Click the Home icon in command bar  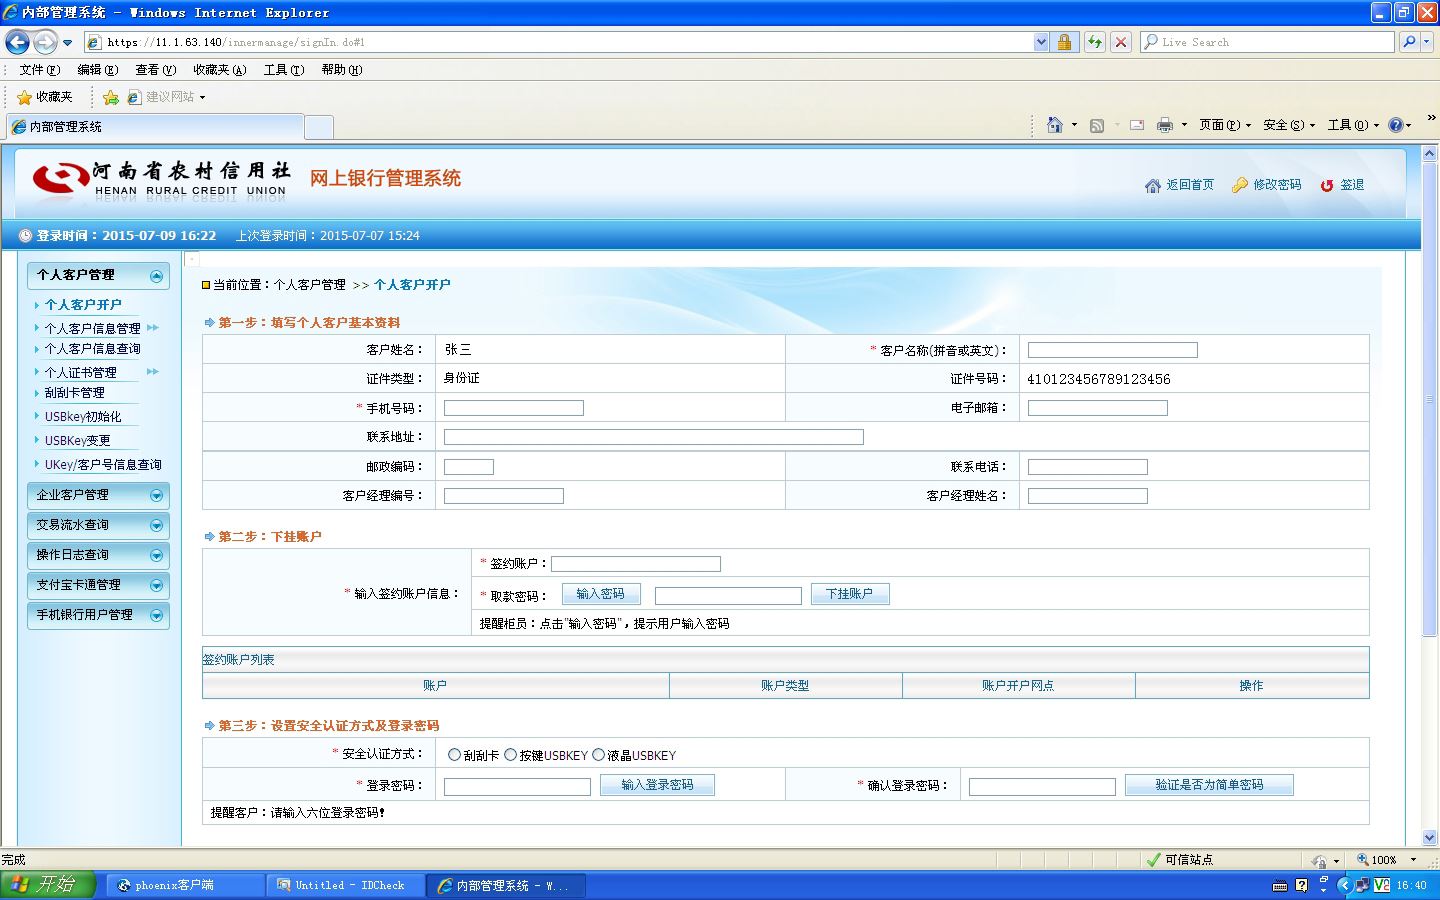point(1054,125)
